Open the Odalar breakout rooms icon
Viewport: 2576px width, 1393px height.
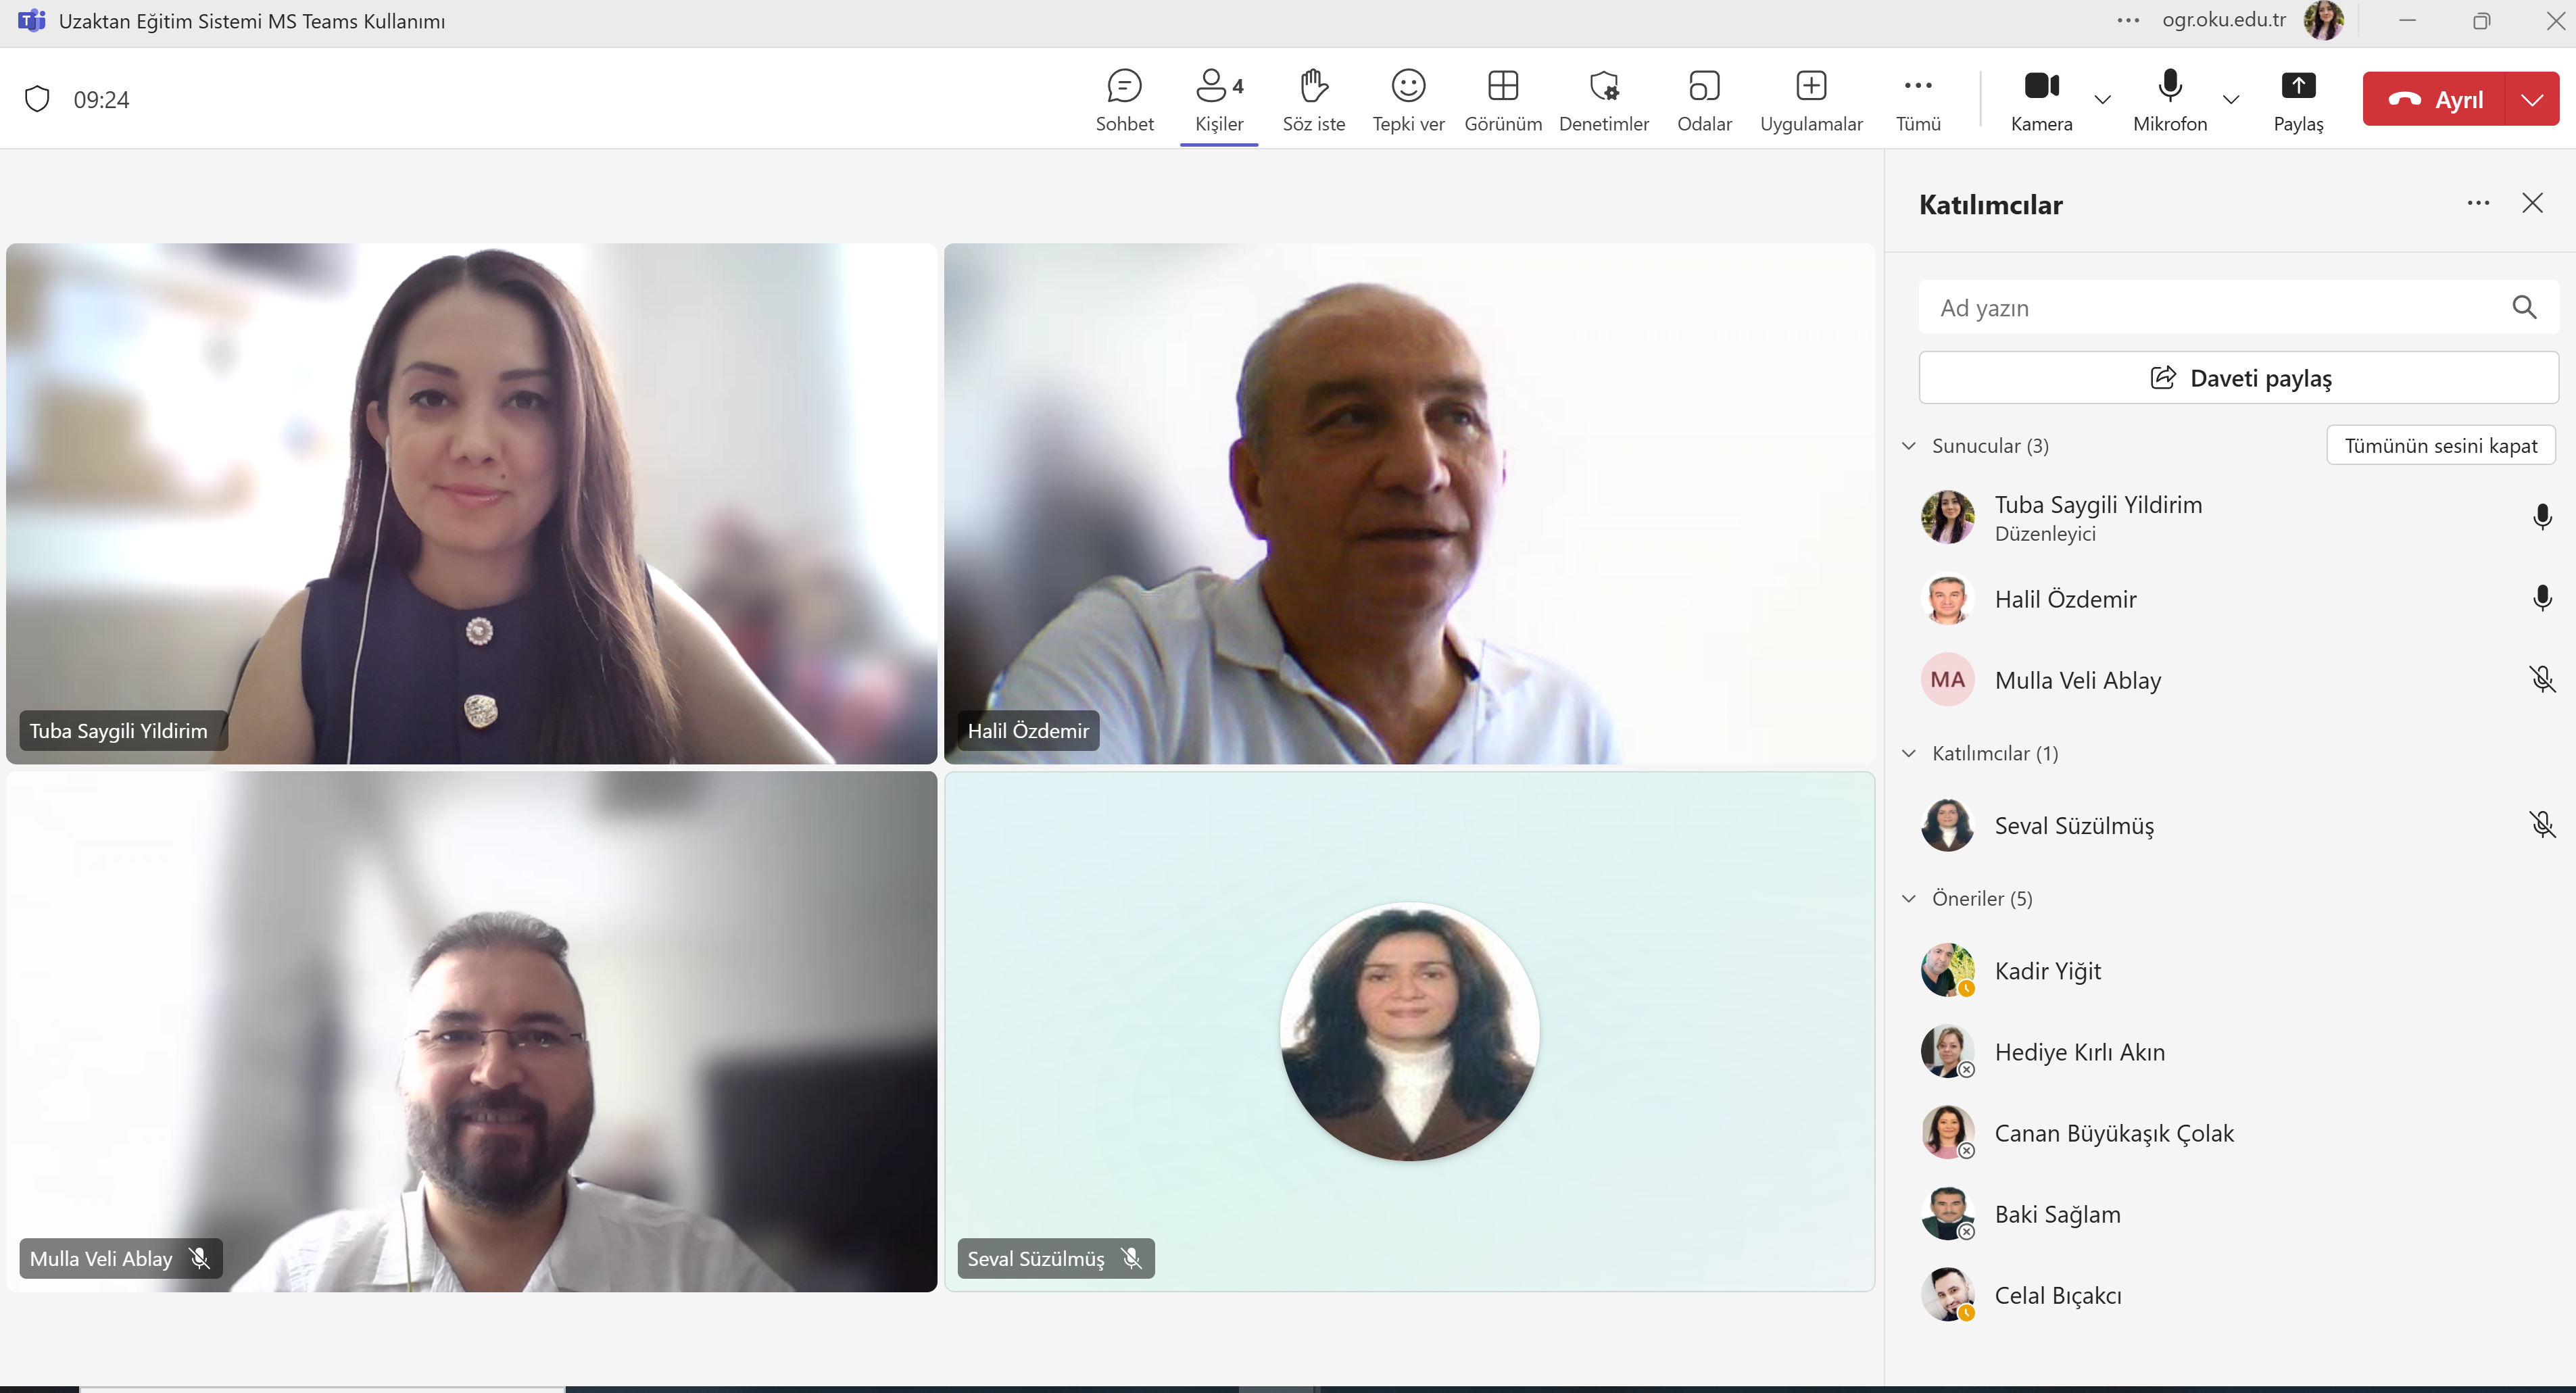(x=1703, y=87)
